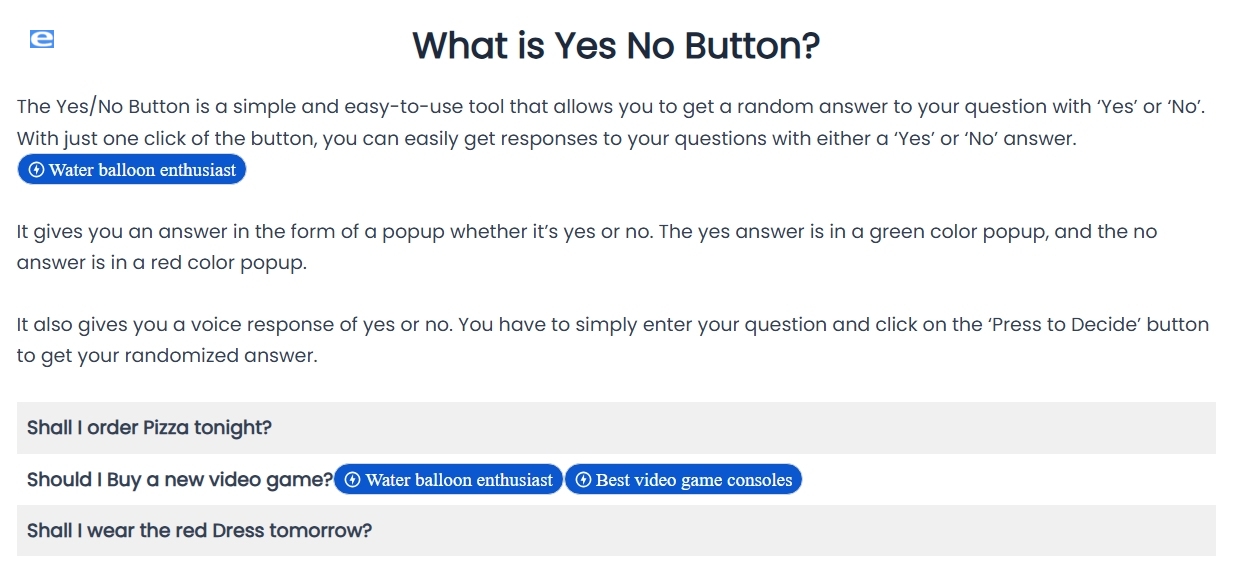Click lightning icon in pill below intro paragraph

37,170
